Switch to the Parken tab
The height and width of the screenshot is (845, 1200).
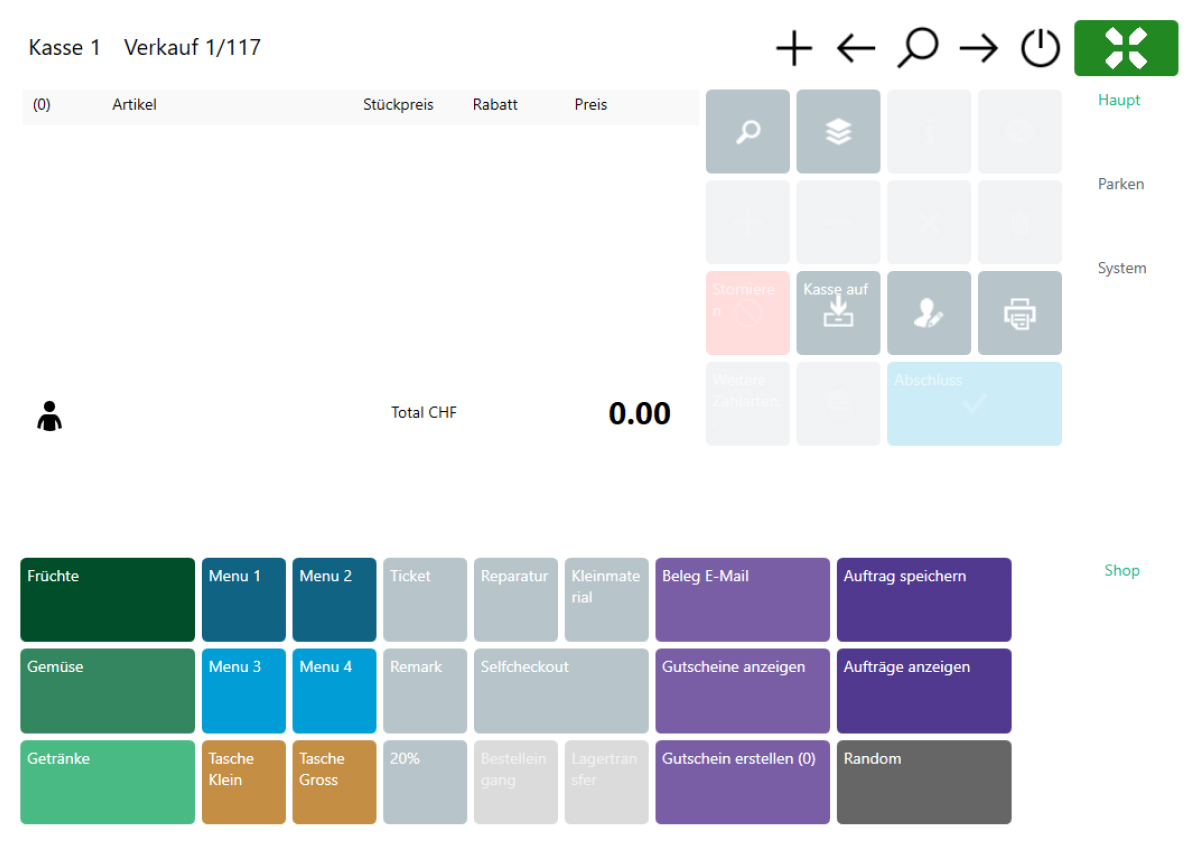1120,184
